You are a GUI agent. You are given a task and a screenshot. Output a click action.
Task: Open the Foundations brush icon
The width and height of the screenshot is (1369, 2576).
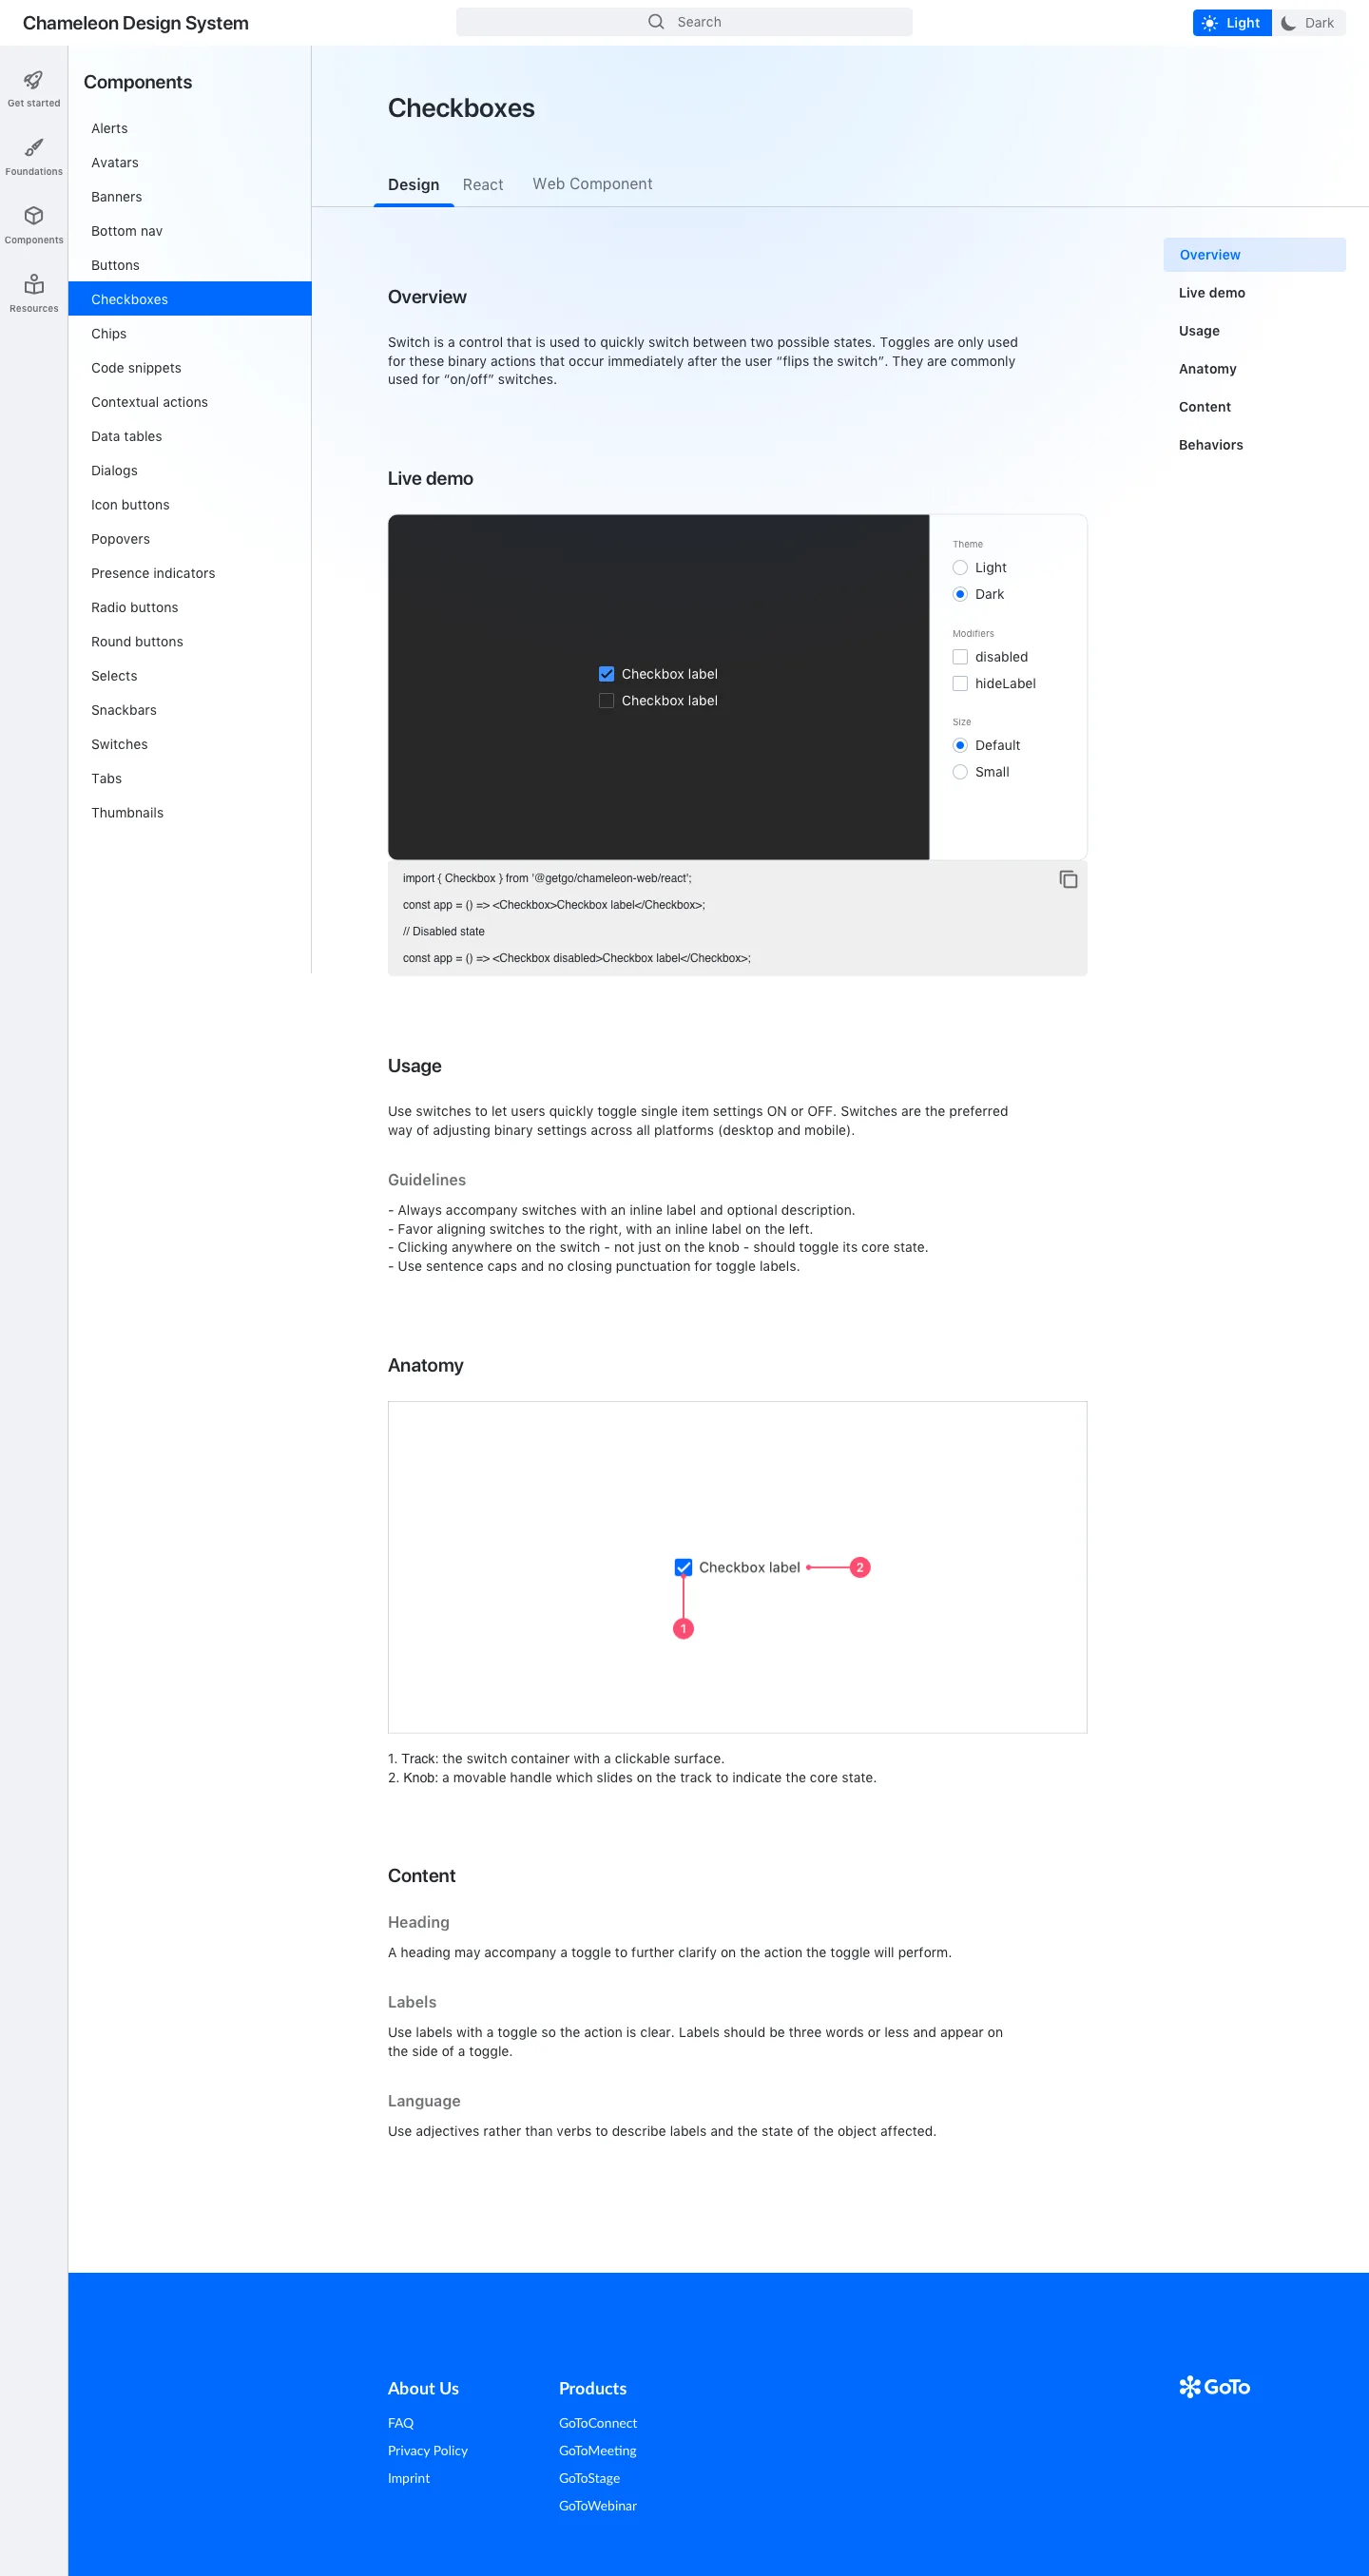[x=34, y=148]
